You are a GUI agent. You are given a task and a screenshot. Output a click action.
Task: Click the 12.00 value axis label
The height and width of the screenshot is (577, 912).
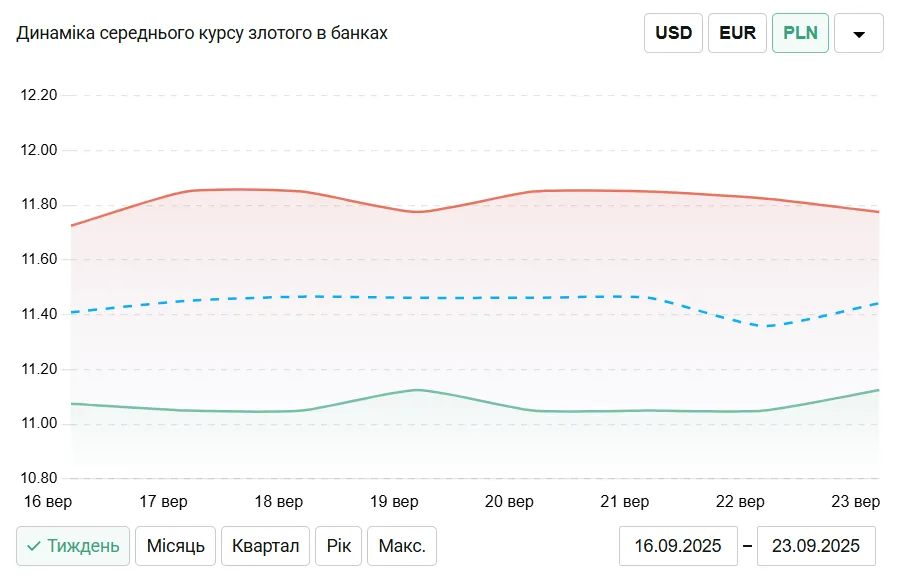point(39,150)
